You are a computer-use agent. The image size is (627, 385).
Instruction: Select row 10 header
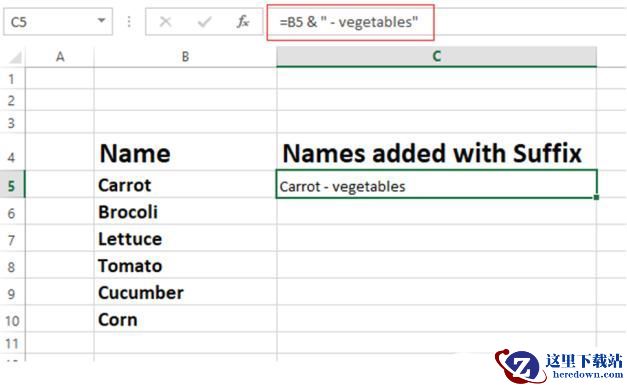[12, 320]
